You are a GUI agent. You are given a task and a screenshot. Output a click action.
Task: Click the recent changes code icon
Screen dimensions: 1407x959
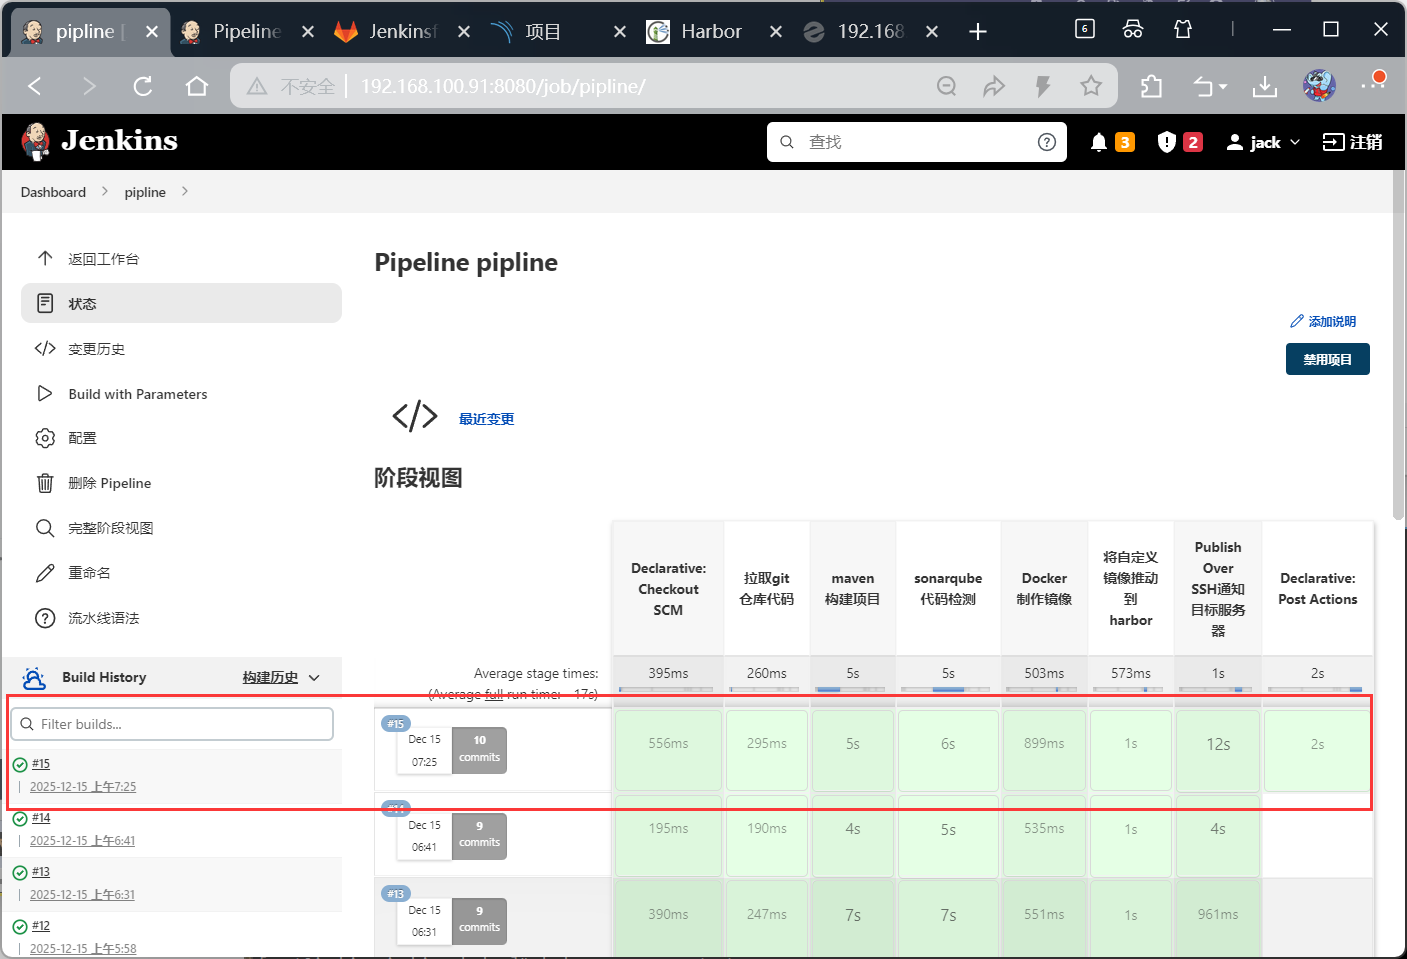[415, 416]
